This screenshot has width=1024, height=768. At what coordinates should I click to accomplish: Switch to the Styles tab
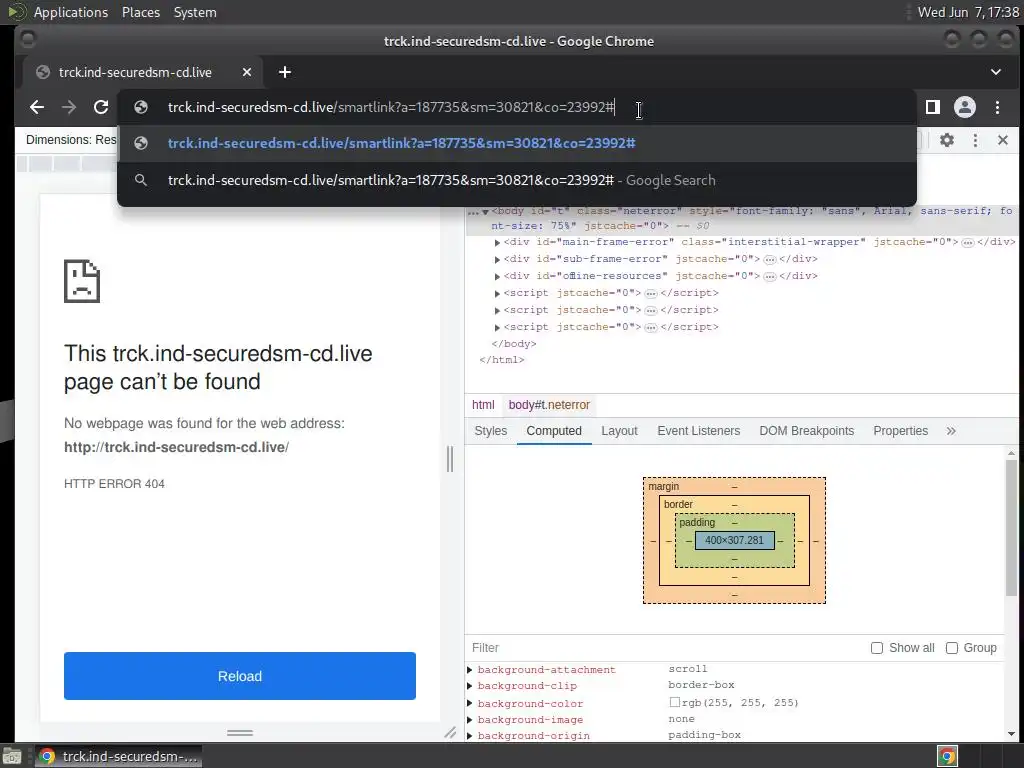point(490,431)
